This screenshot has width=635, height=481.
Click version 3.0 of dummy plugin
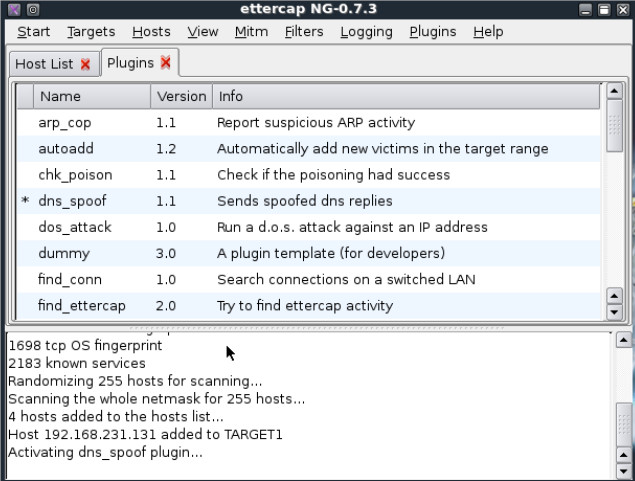[166, 253]
